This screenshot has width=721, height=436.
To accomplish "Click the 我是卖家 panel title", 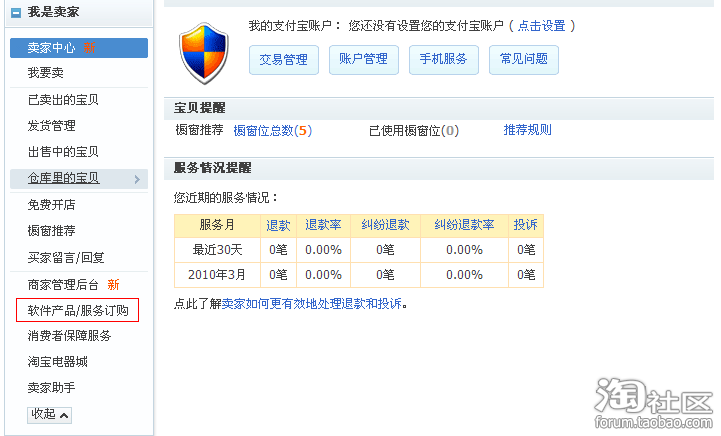I will pos(53,12).
